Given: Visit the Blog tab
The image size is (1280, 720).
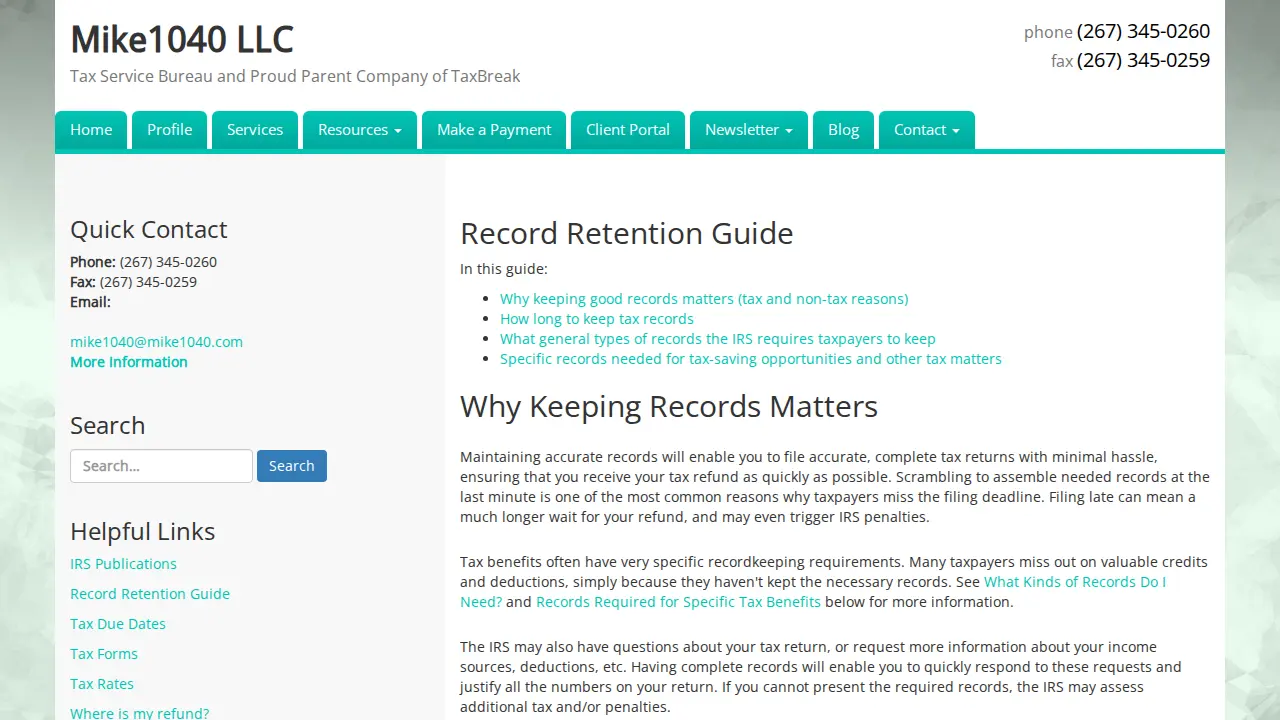Looking at the screenshot, I should pyautogui.click(x=843, y=130).
